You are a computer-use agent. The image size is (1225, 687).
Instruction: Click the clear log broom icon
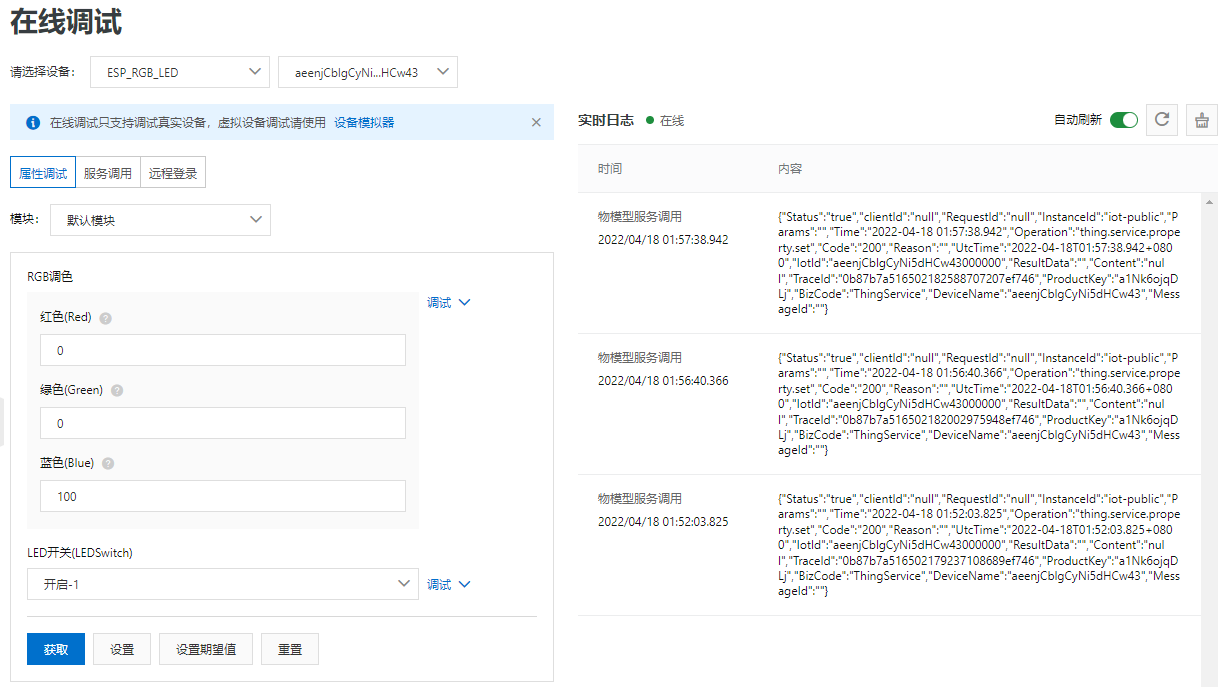tap(1201, 120)
